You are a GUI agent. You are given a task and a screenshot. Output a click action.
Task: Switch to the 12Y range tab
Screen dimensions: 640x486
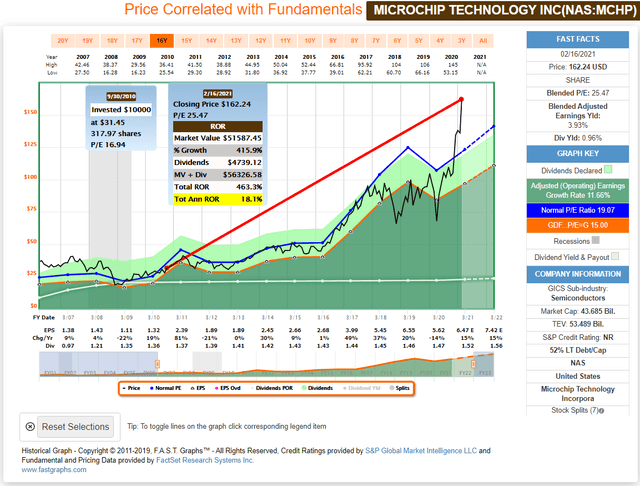(x=261, y=41)
